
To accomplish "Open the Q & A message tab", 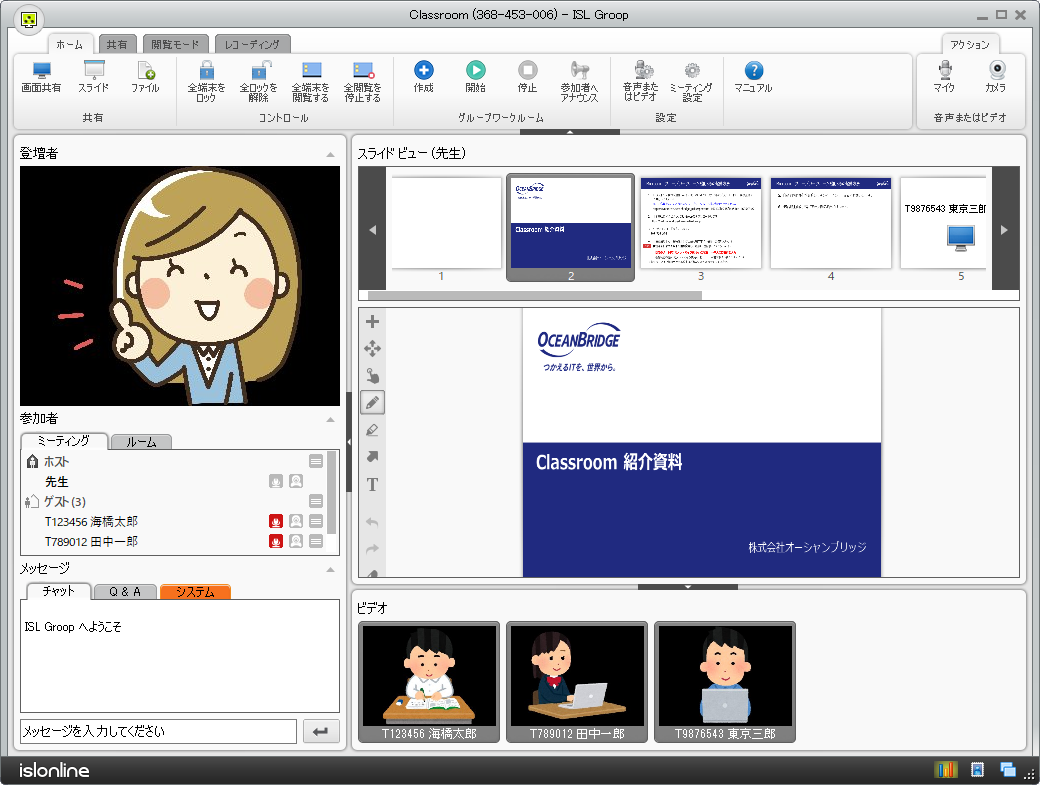I will point(124,592).
